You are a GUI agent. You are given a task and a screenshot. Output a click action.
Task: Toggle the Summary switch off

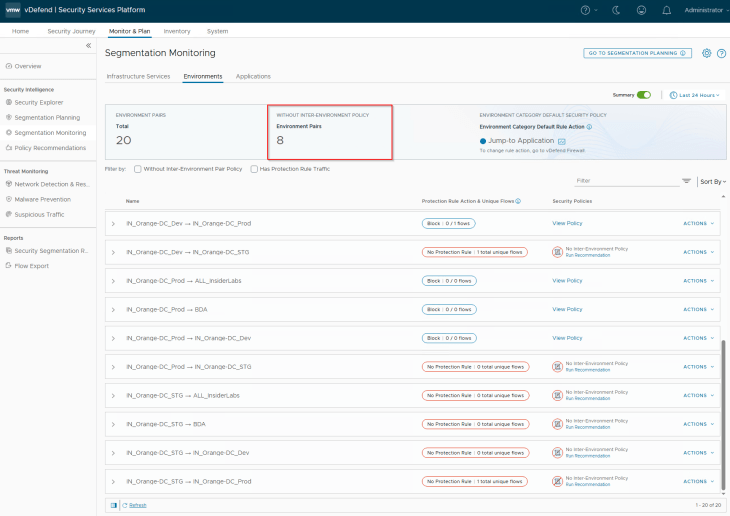[643, 95]
